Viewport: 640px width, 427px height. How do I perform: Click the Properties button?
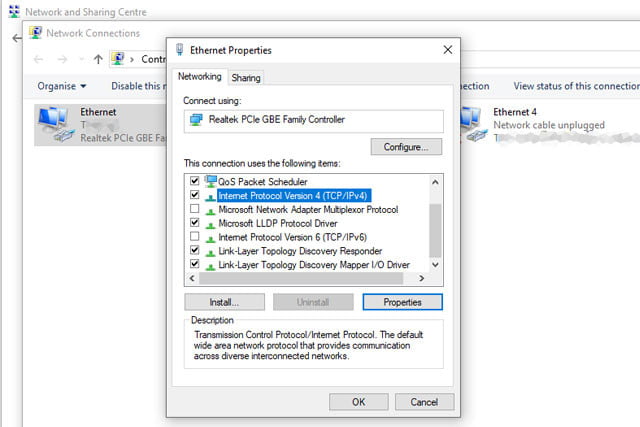point(402,302)
